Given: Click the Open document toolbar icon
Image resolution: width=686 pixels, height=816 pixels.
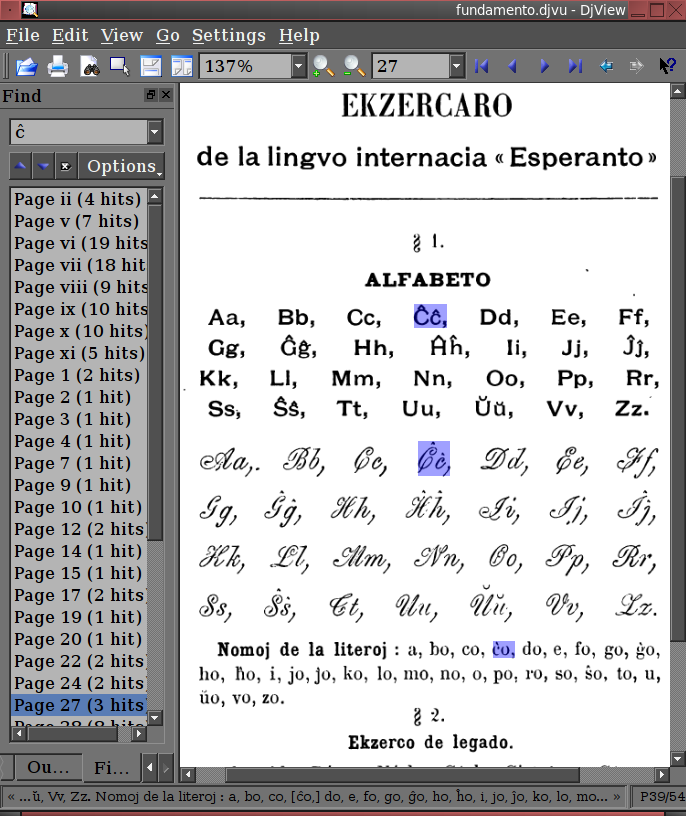Looking at the screenshot, I should coord(26,67).
